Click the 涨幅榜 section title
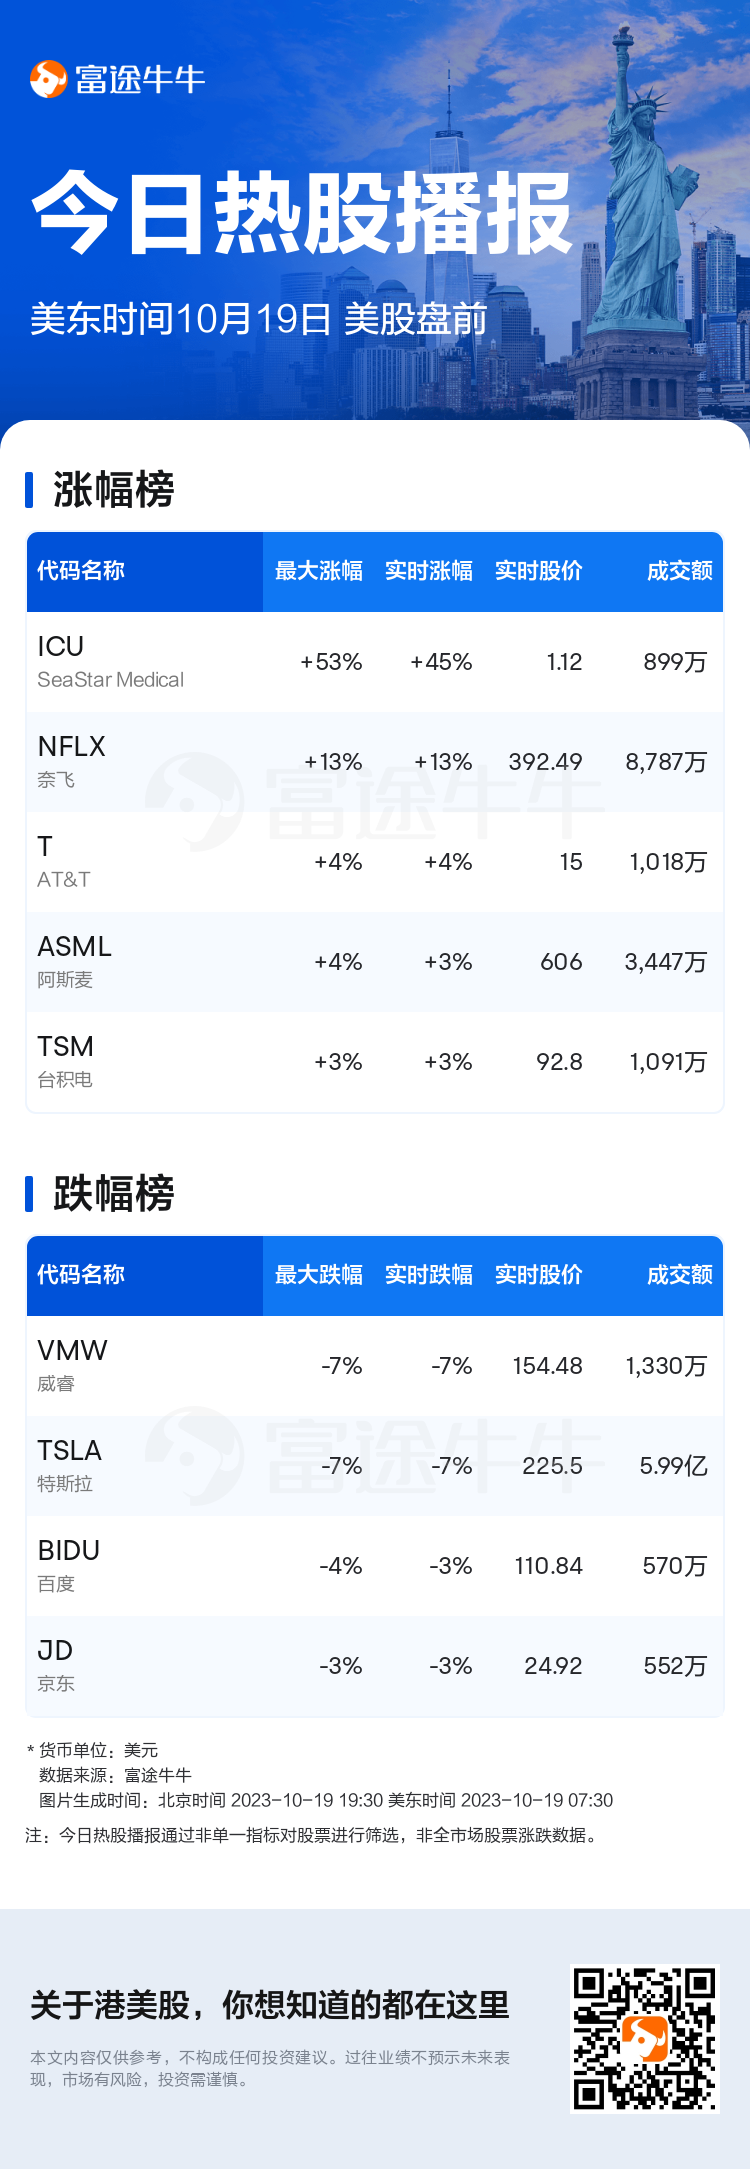The image size is (750, 2169). tap(114, 490)
